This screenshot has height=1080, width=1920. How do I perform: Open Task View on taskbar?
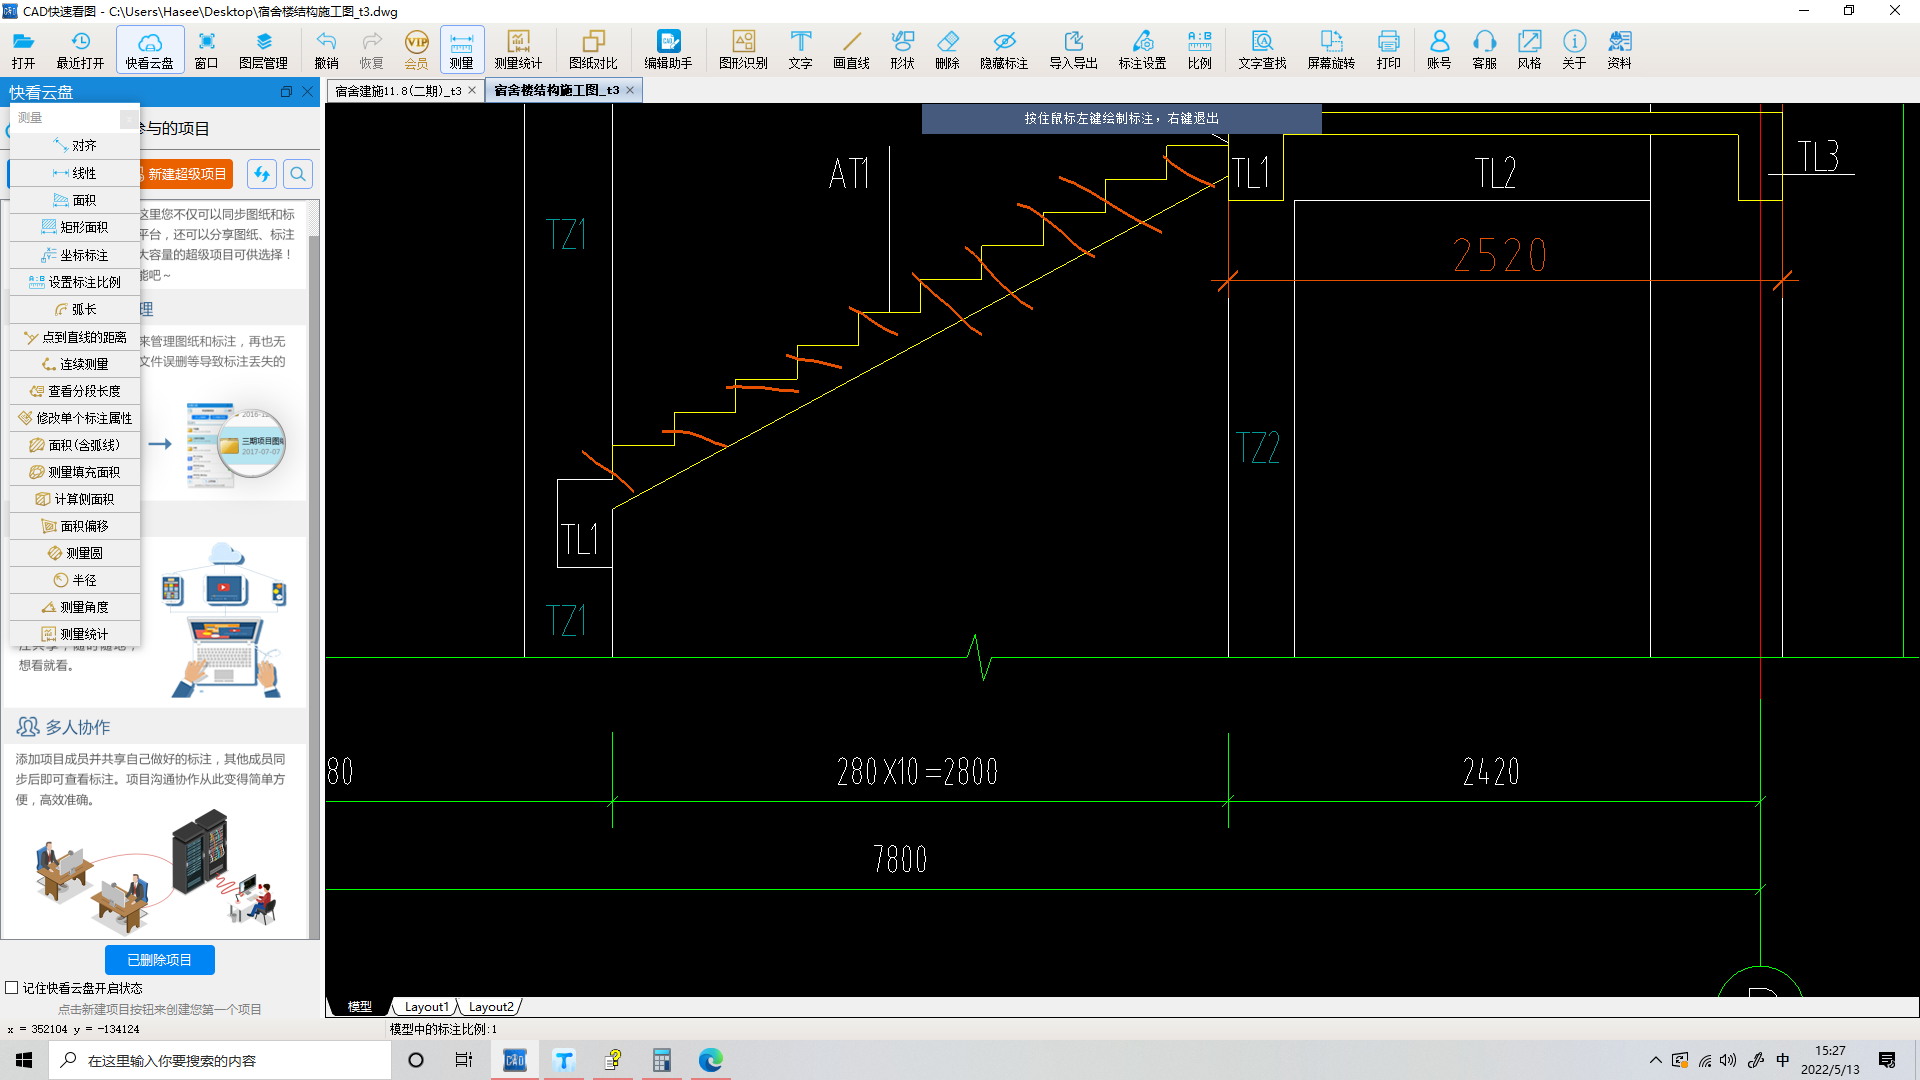pyautogui.click(x=464, y=1060)
